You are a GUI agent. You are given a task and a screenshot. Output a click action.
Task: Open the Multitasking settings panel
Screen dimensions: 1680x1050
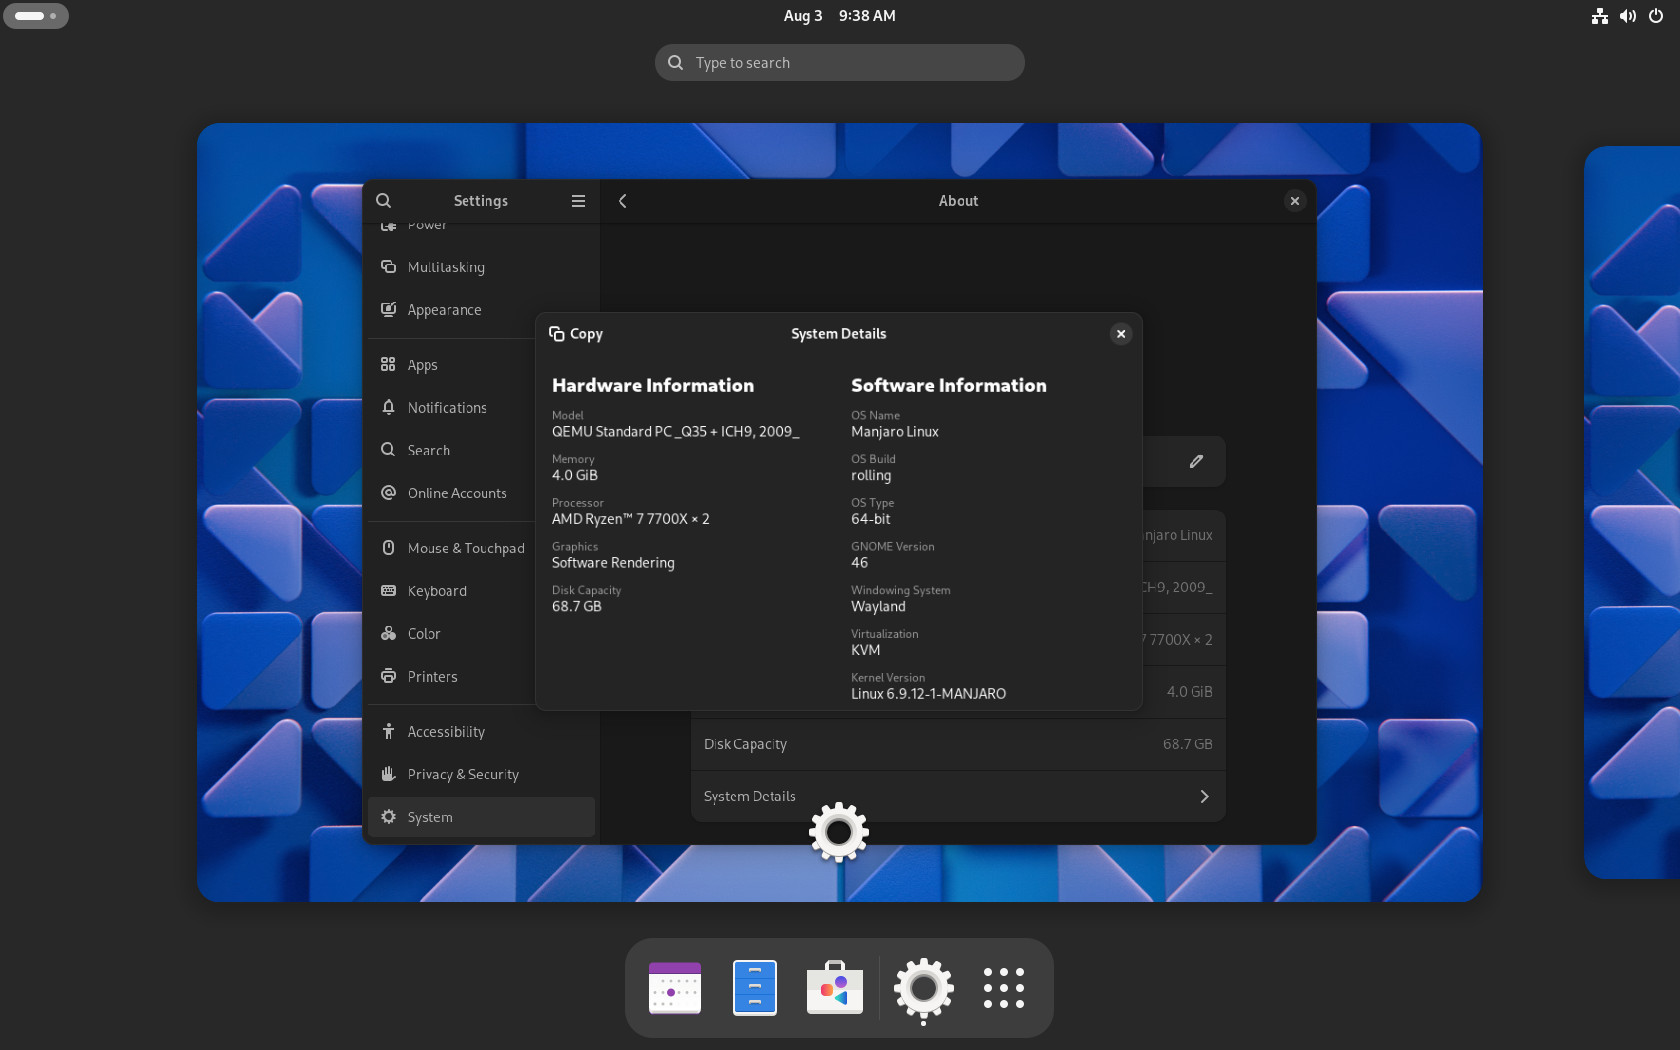(x=481, y=267)
